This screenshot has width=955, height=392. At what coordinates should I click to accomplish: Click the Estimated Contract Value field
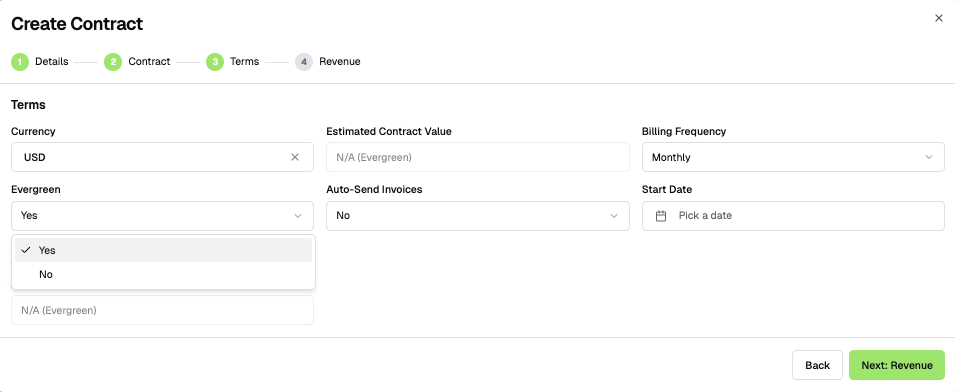(x=478, y=157)
